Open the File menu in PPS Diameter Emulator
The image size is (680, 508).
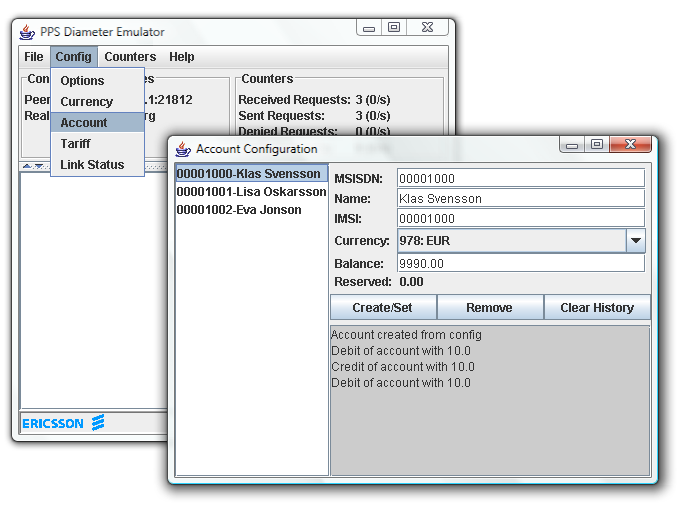coord(33,57)
